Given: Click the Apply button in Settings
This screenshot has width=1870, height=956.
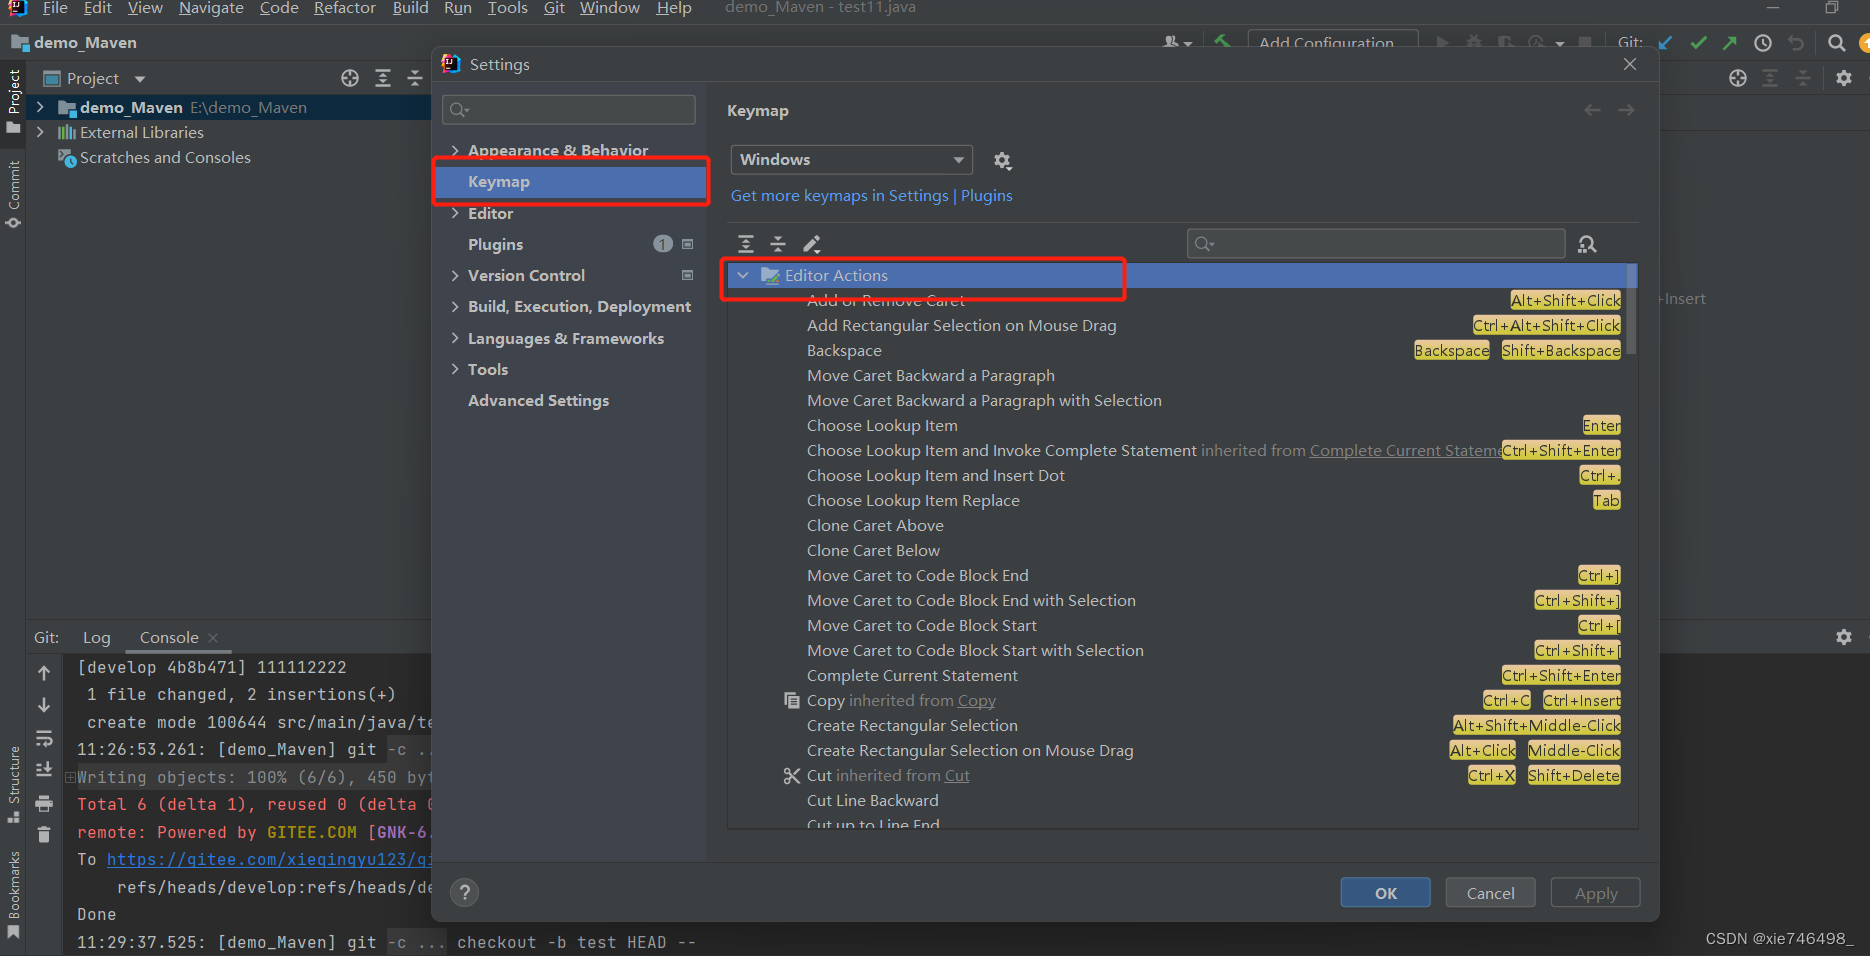Looking at the screenshot, I should click(1594, 892).
